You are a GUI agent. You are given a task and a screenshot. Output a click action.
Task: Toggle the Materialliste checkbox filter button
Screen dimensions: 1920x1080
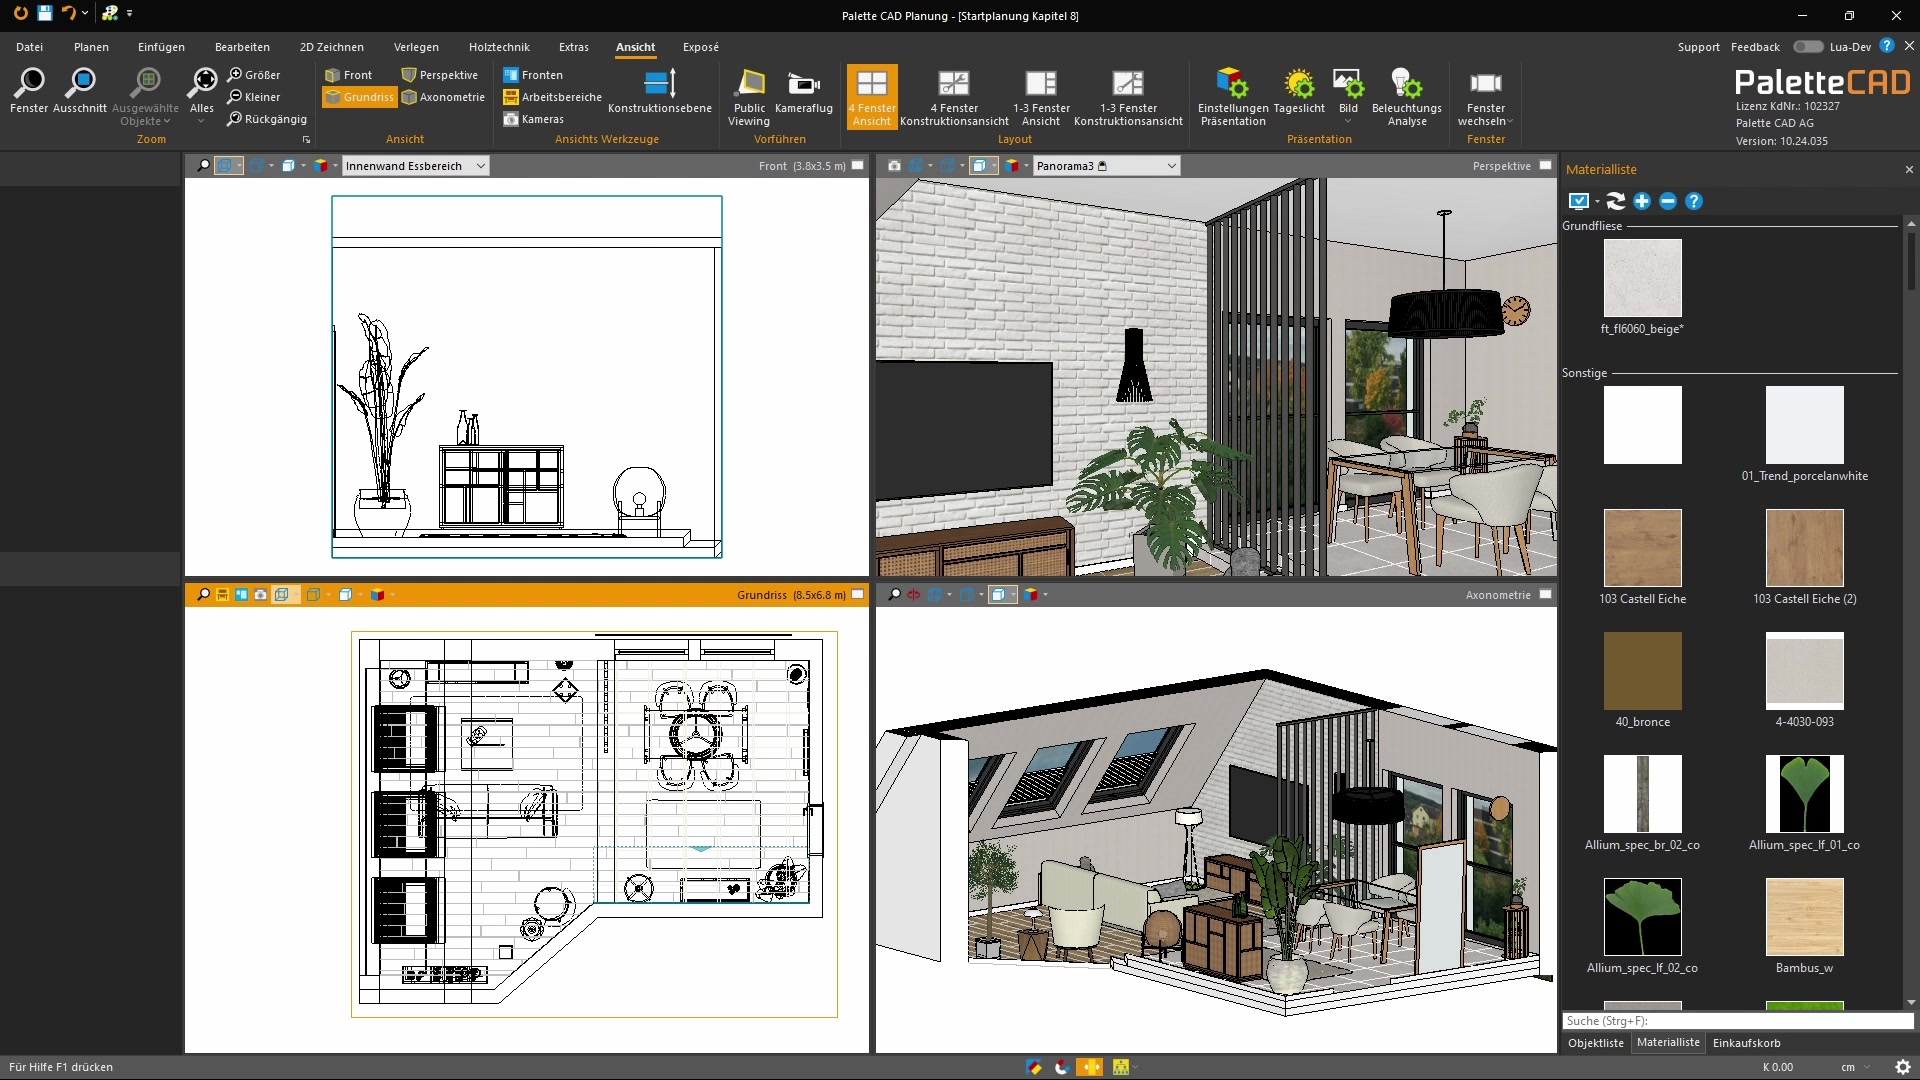(x=1579, y=201)
